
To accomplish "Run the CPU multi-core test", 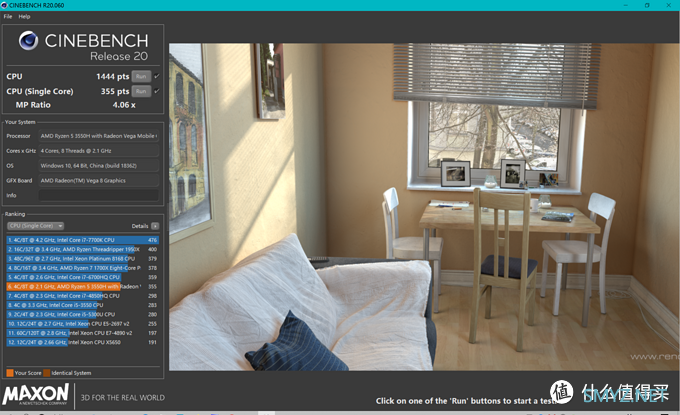I will coord(141,76).
